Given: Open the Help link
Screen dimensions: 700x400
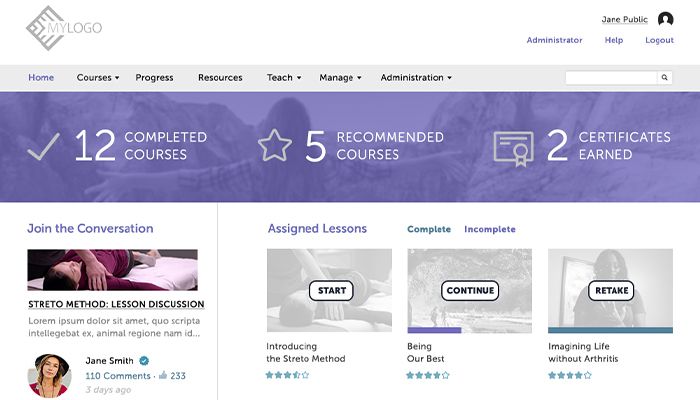Looking at the screenshot, I should pos(614,40).
